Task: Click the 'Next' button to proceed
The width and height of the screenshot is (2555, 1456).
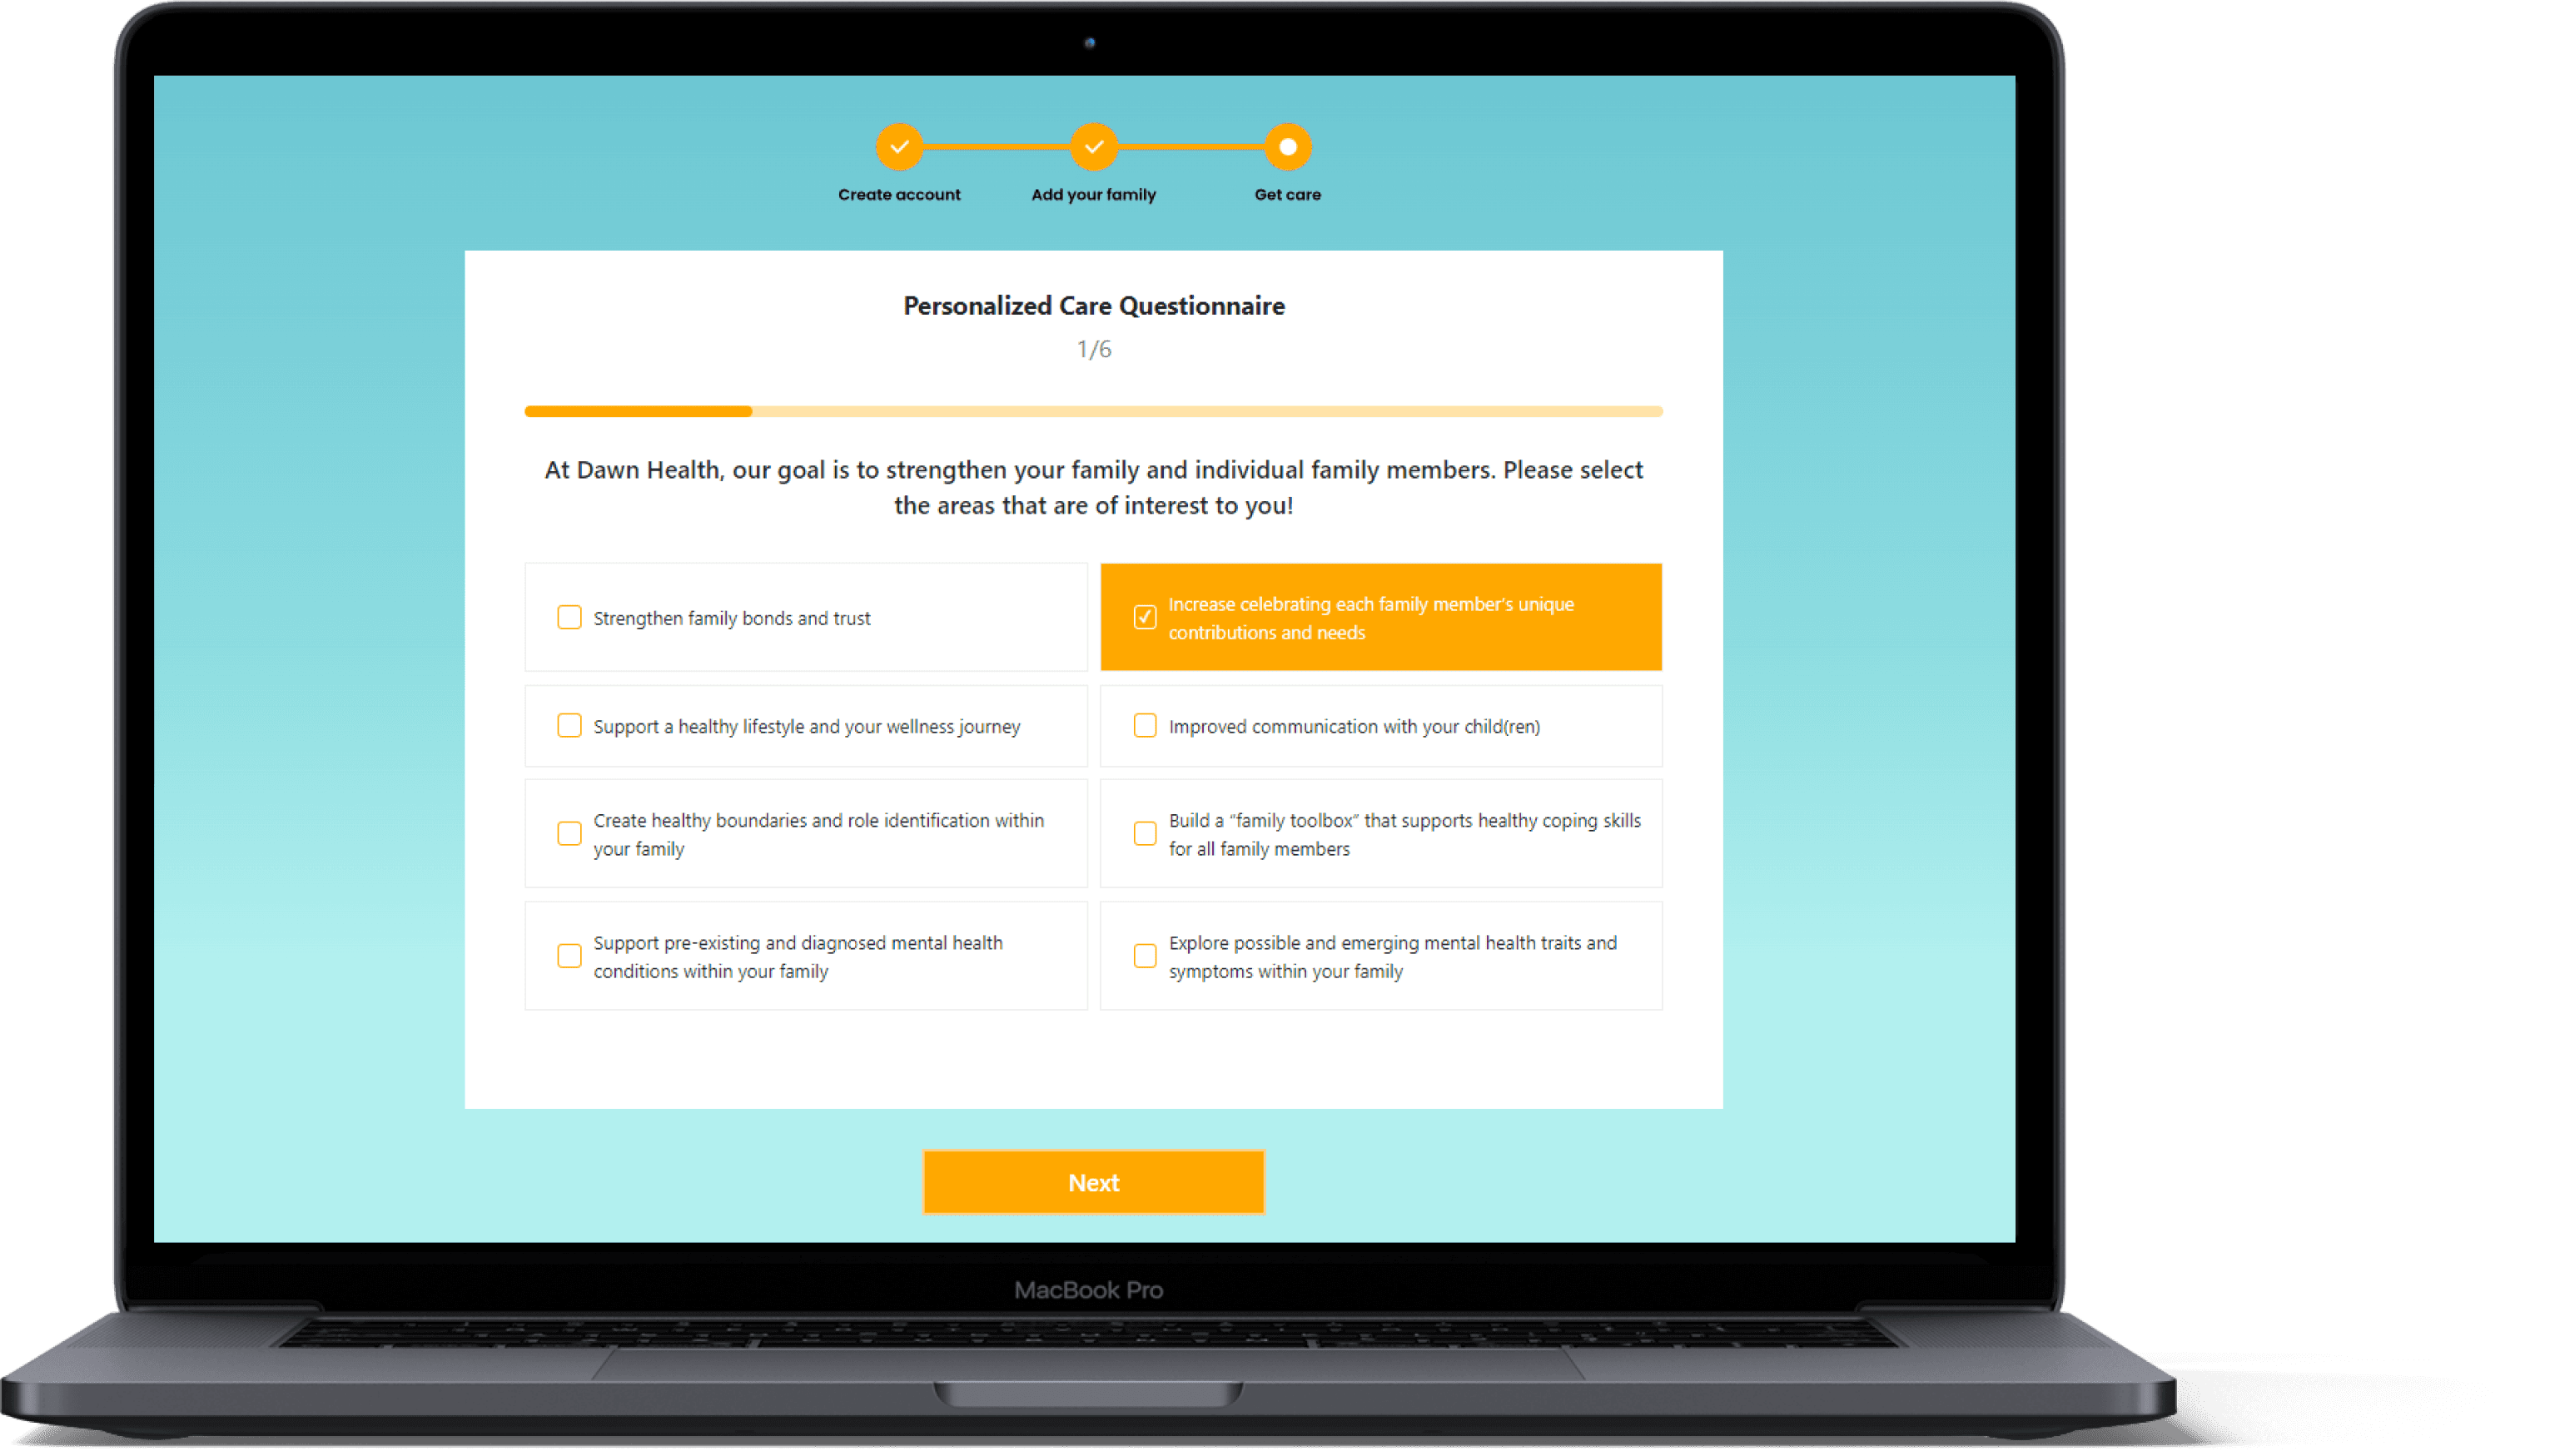Action: point(1093,1179)
